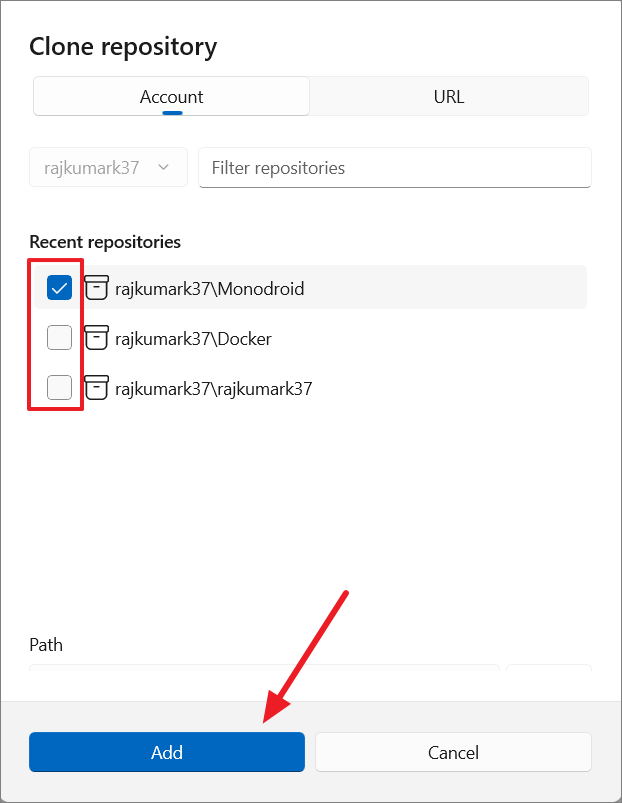Viewport: 622px width, 803px height.
Task: Switch to the URL tab
Action: point(448,96)
